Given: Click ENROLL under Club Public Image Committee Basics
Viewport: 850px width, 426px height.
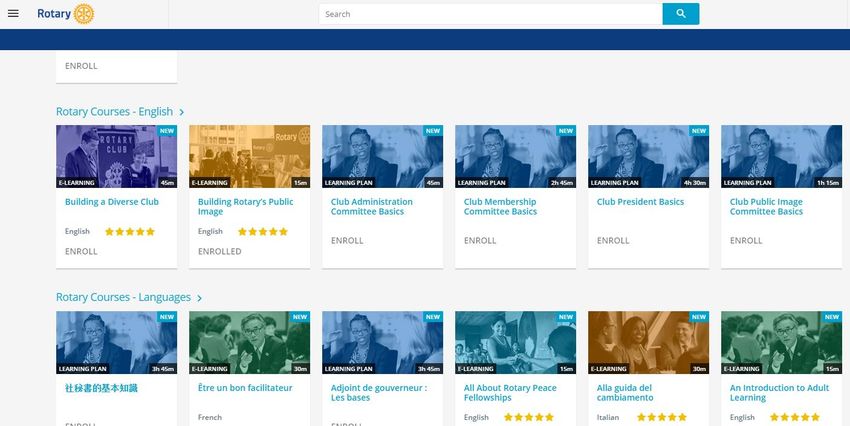Looking at the screenshot, I should pyautogui.click(x=746, y=241).
